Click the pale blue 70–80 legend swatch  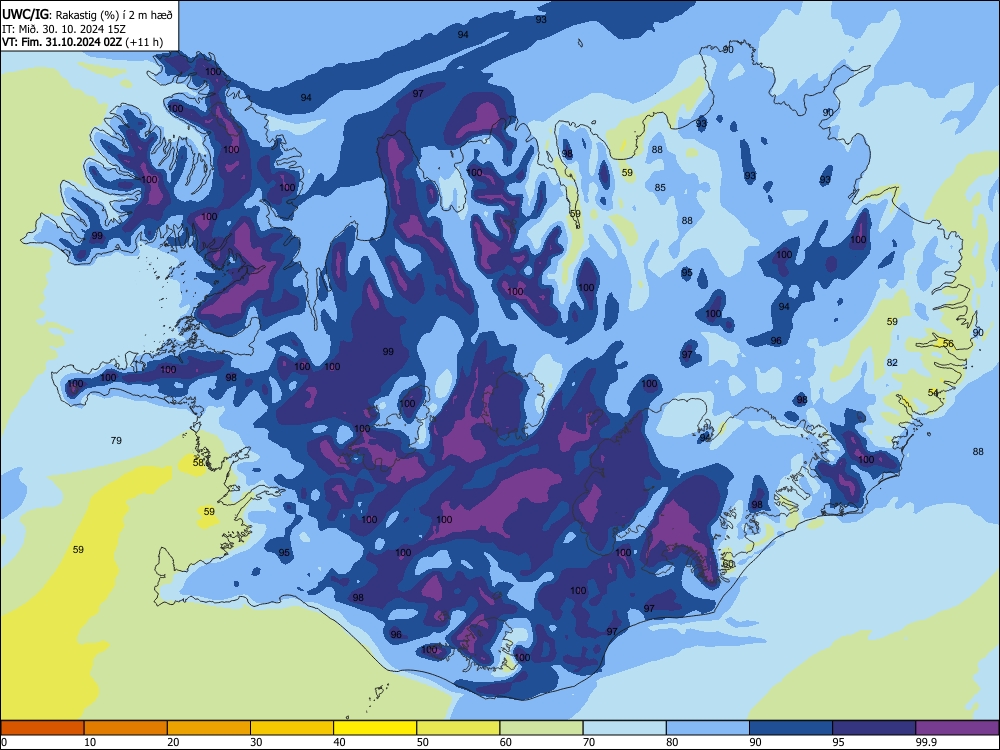click(x=624, y=728)
